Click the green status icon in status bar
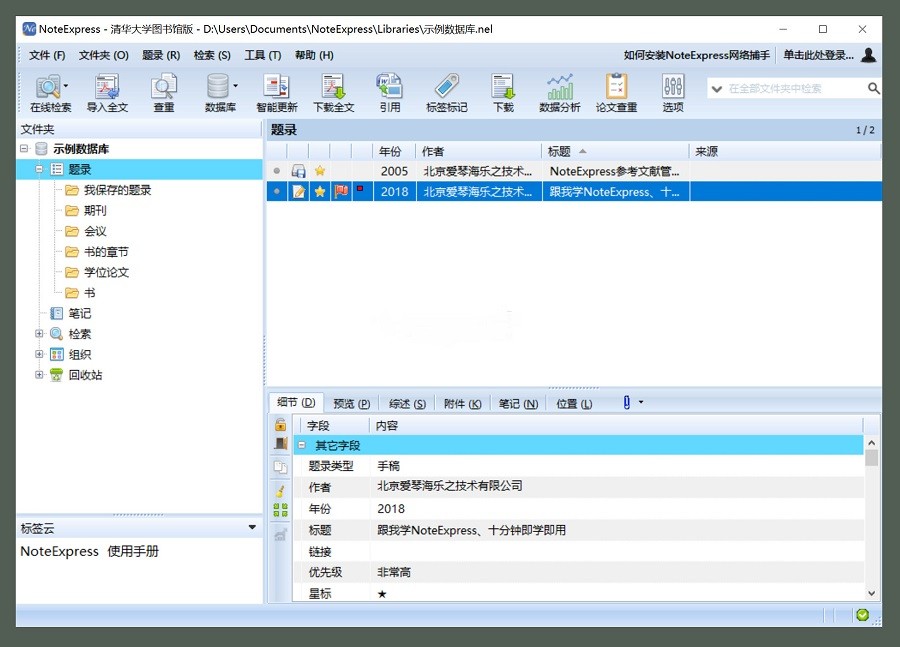 (x=862, y=615)
